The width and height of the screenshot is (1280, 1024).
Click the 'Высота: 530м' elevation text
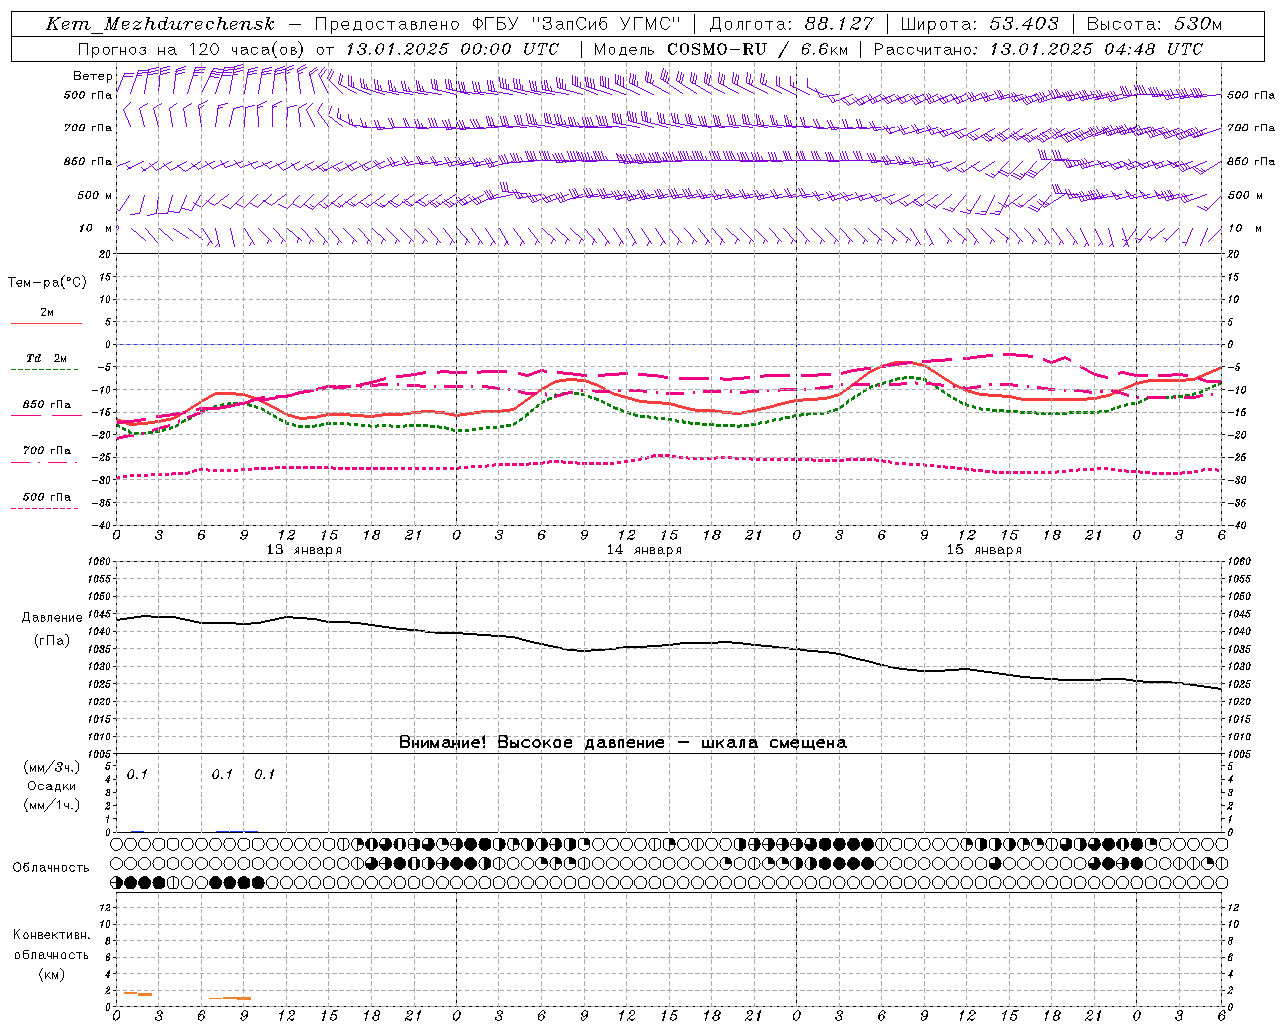1153,24
